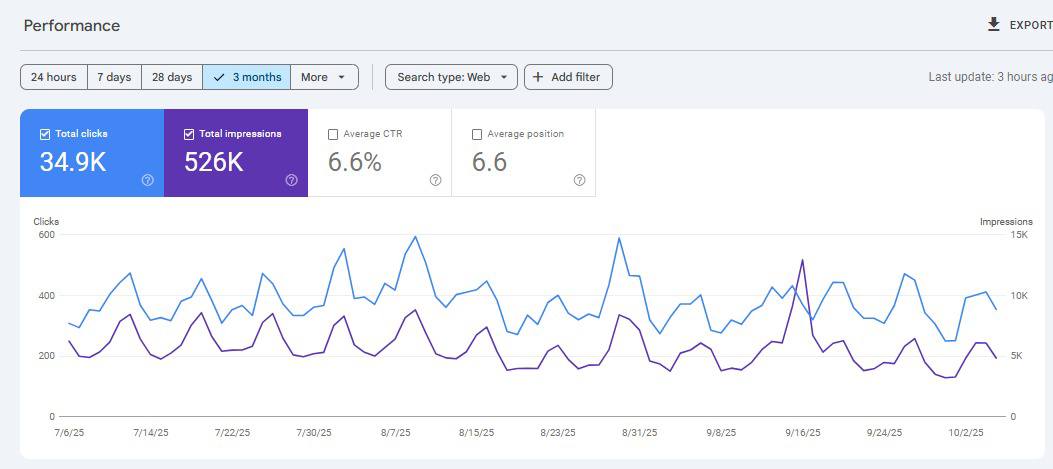This screenshot has height=469, width=1053.
Task: Click help icon on Total clicks card
Action: [148, 180]
